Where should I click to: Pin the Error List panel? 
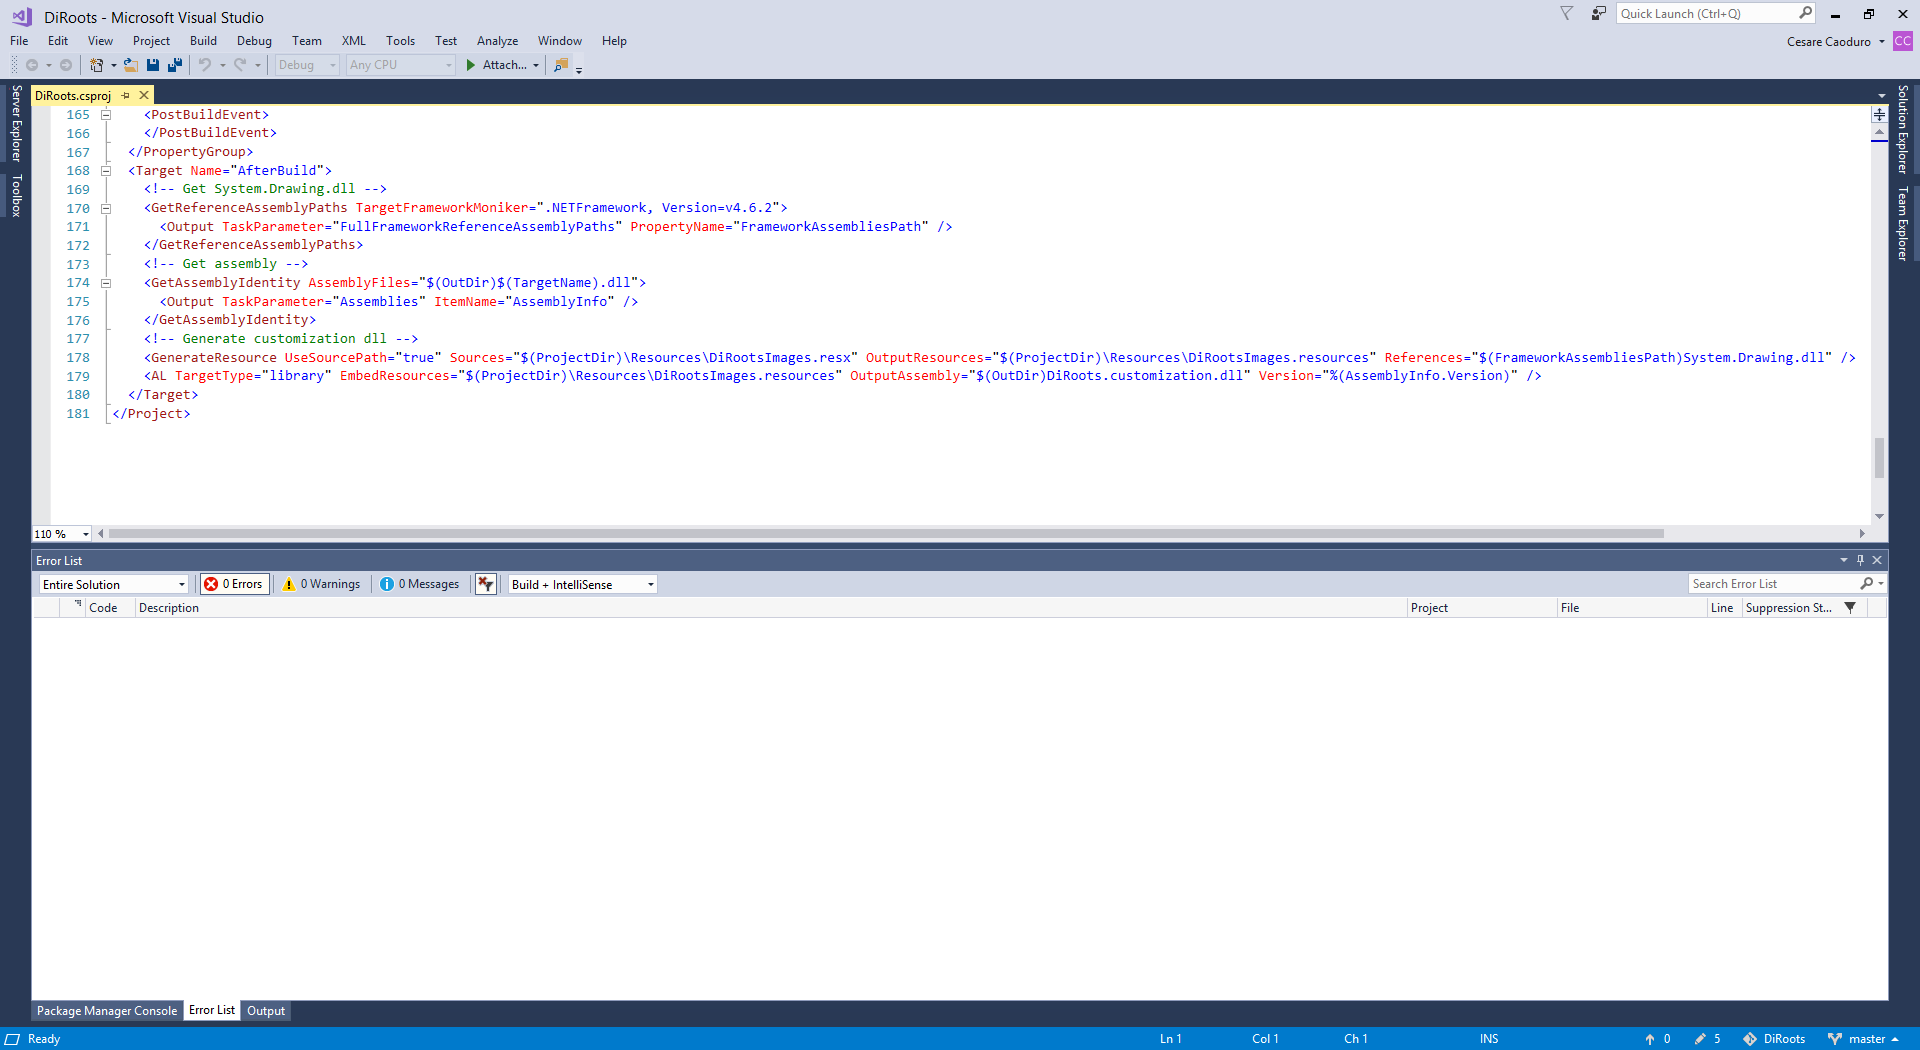coord(1860,560)
